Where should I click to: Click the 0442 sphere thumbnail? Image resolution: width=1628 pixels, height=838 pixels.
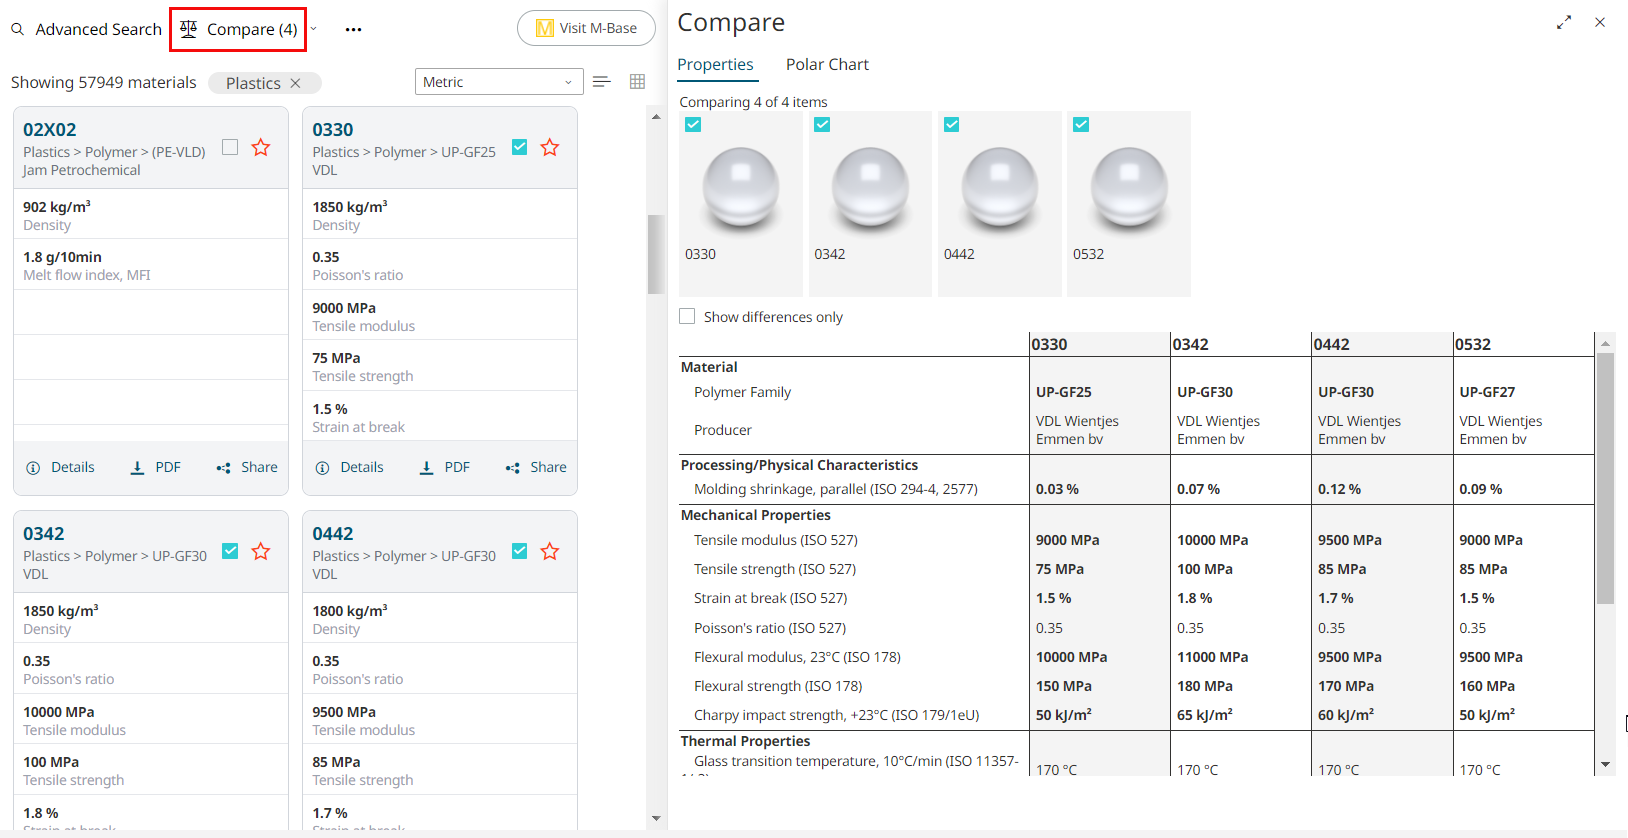pyautogui.click(x=1000, y=188)
